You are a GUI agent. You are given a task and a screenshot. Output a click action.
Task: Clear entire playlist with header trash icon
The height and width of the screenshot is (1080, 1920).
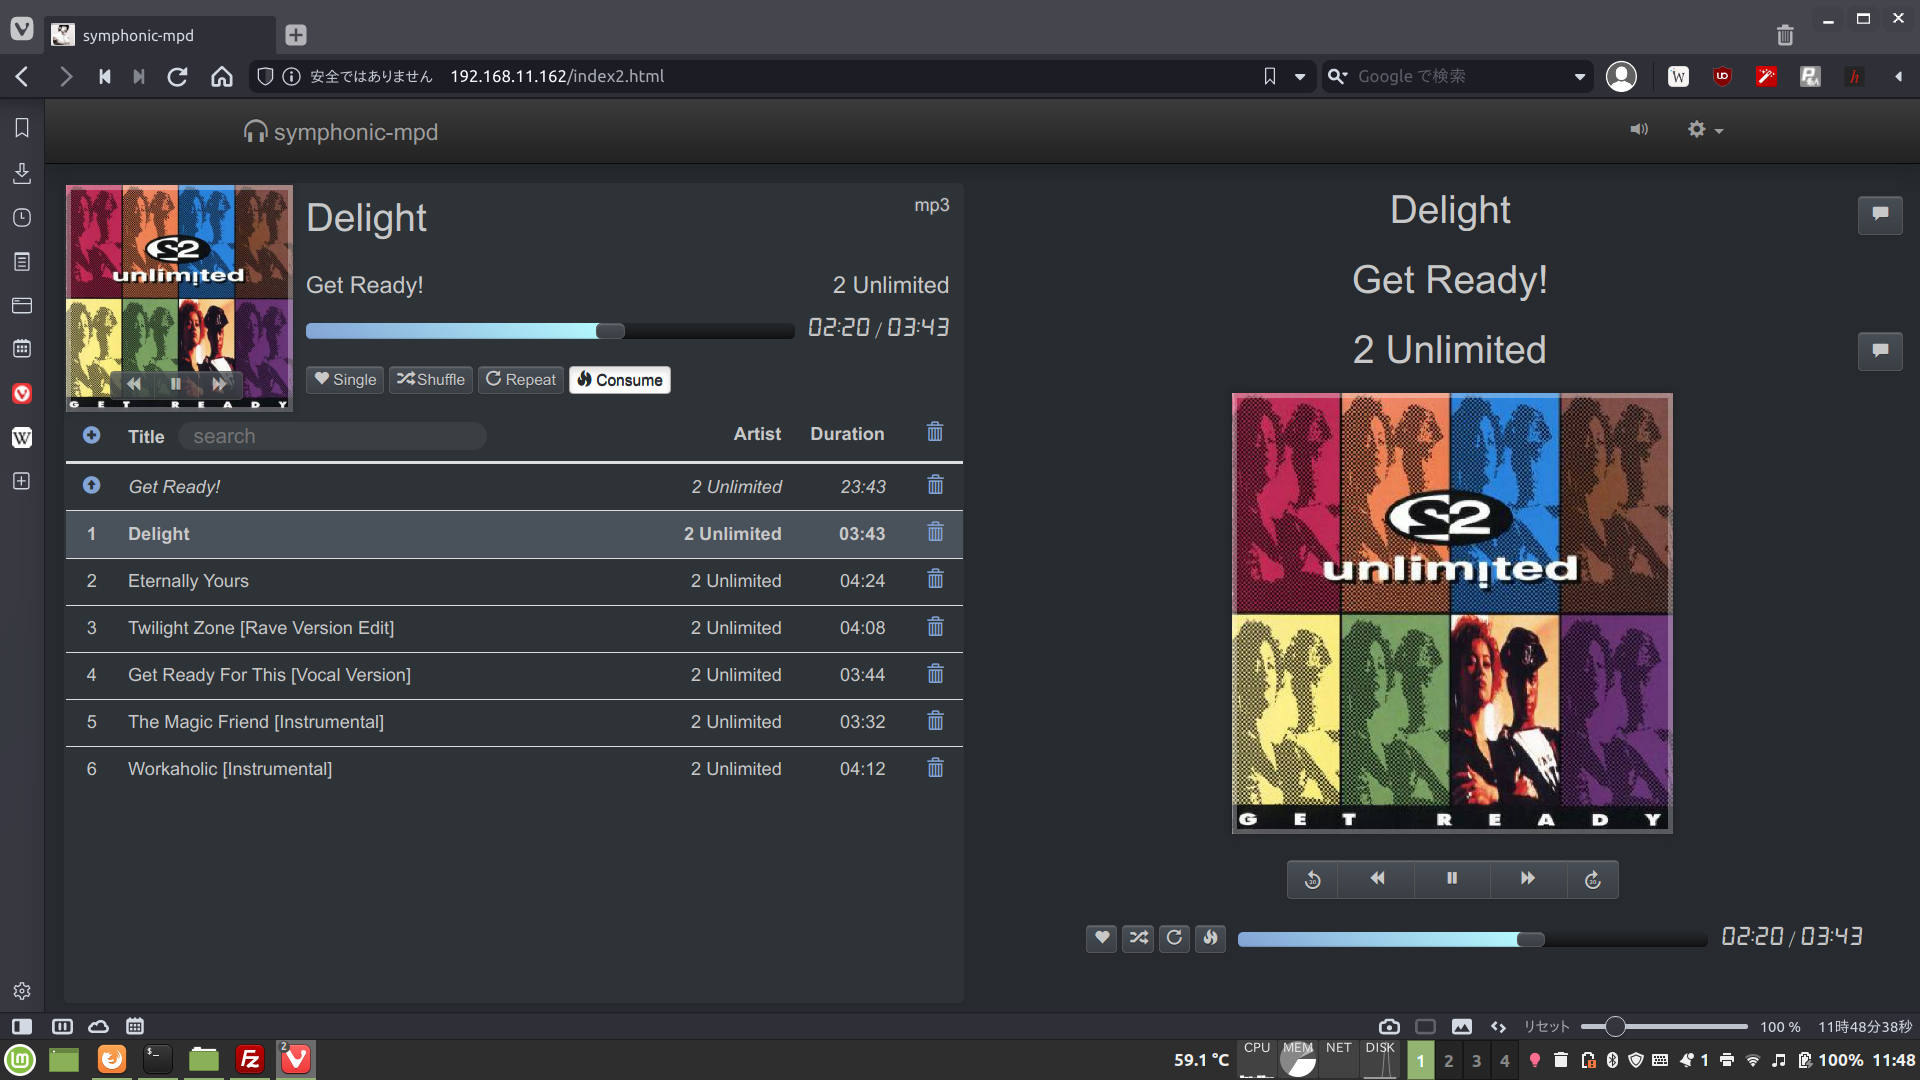coord(935,432)
